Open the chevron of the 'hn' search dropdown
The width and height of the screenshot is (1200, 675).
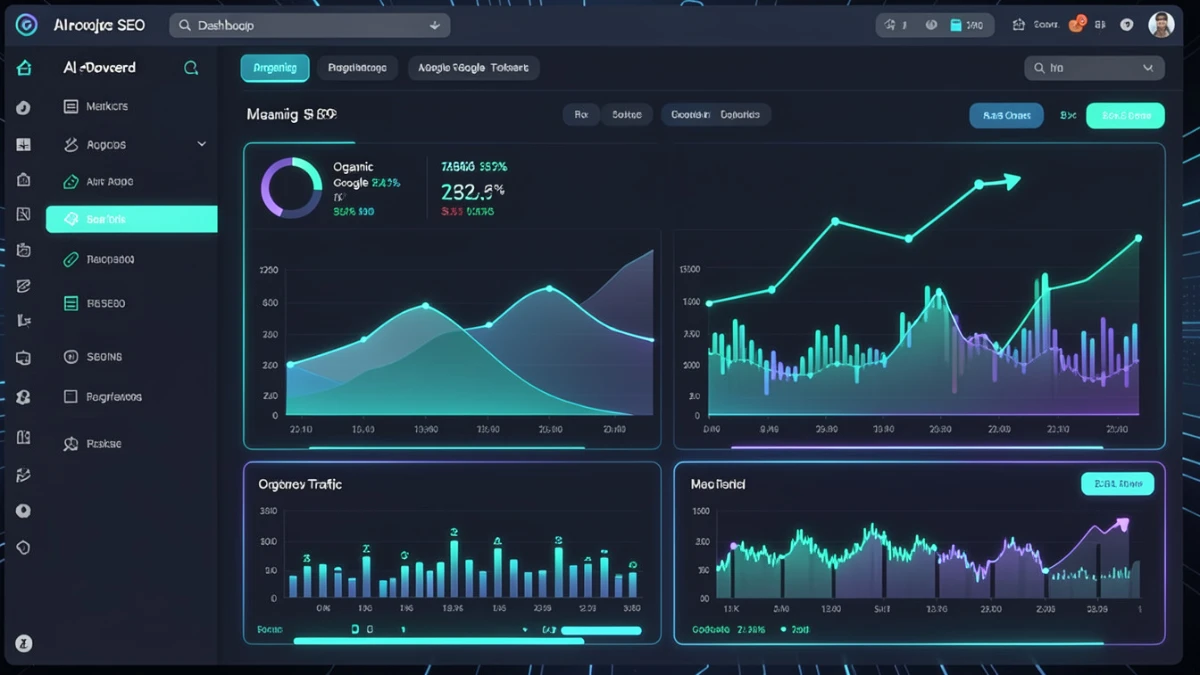pos(1147,68)
